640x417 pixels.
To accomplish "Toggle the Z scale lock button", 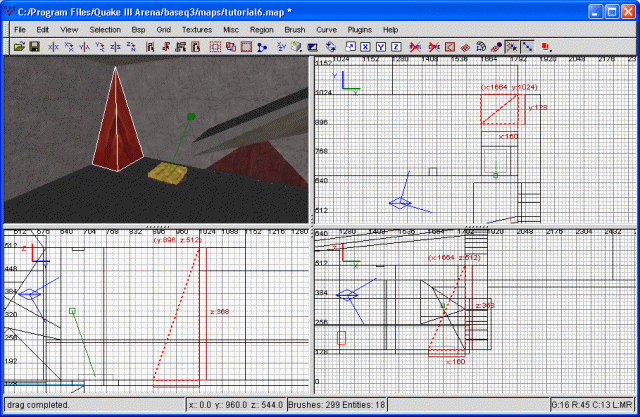I will tap(396, 47).
